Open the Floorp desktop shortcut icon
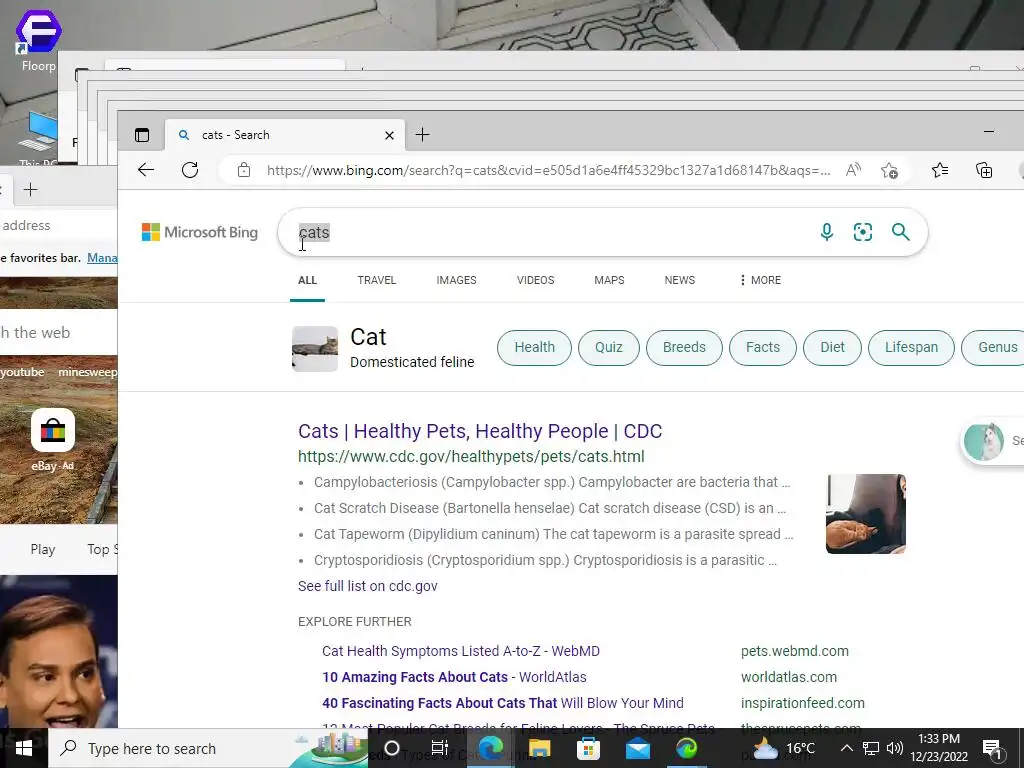This screenshot has height=768, width=1024. click(39, 38)
